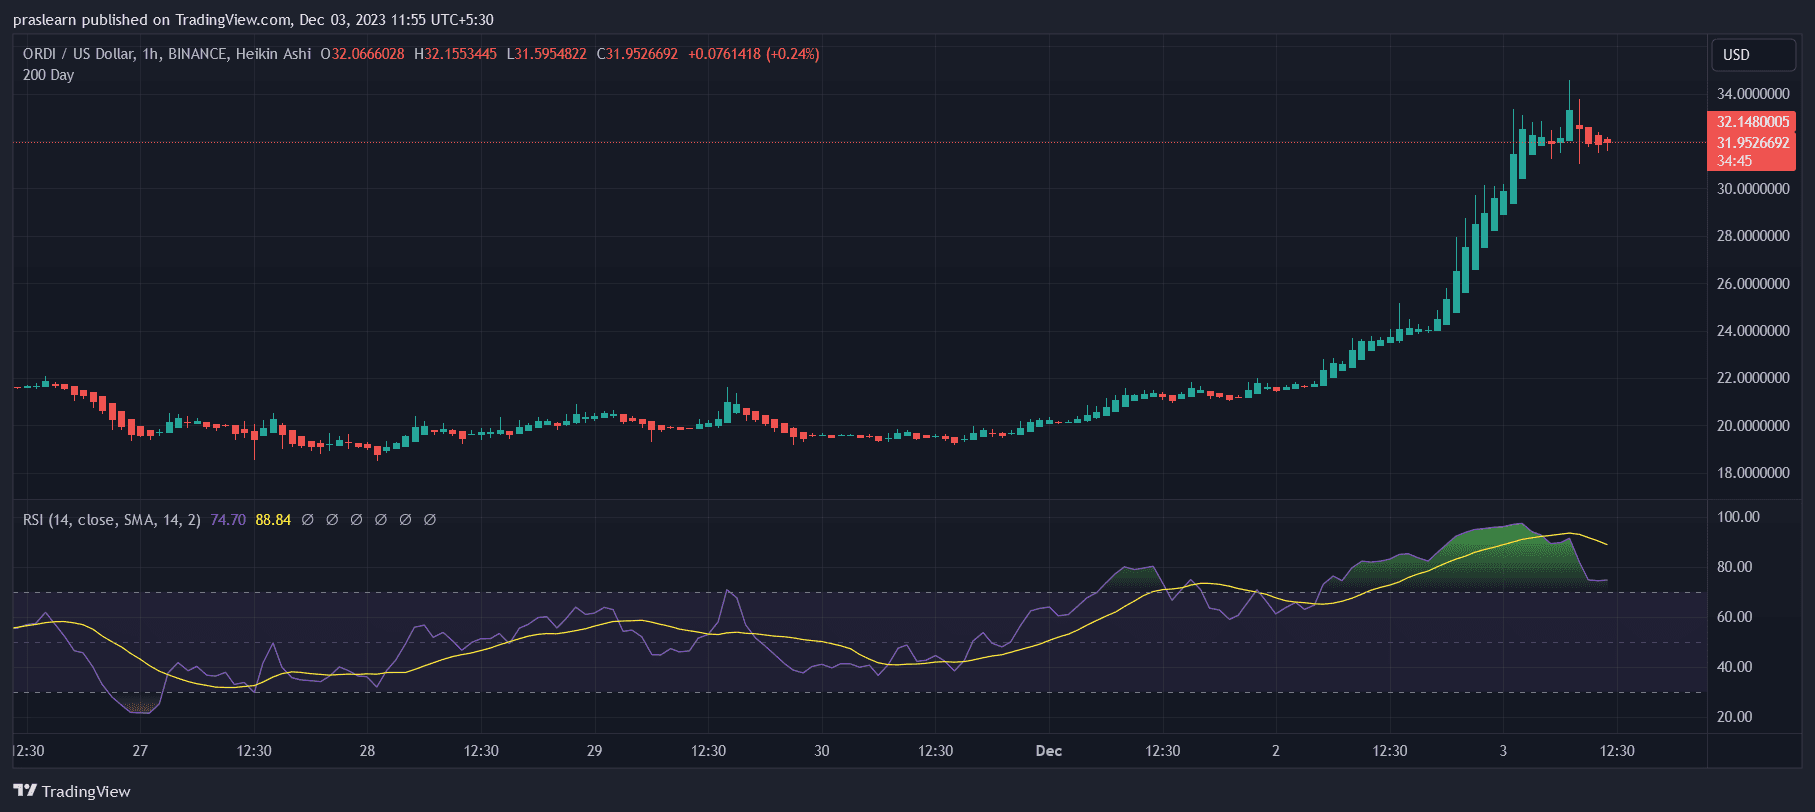Click the purple RSI value 74.70
The image size is (1815, 812).
(228, 520)
